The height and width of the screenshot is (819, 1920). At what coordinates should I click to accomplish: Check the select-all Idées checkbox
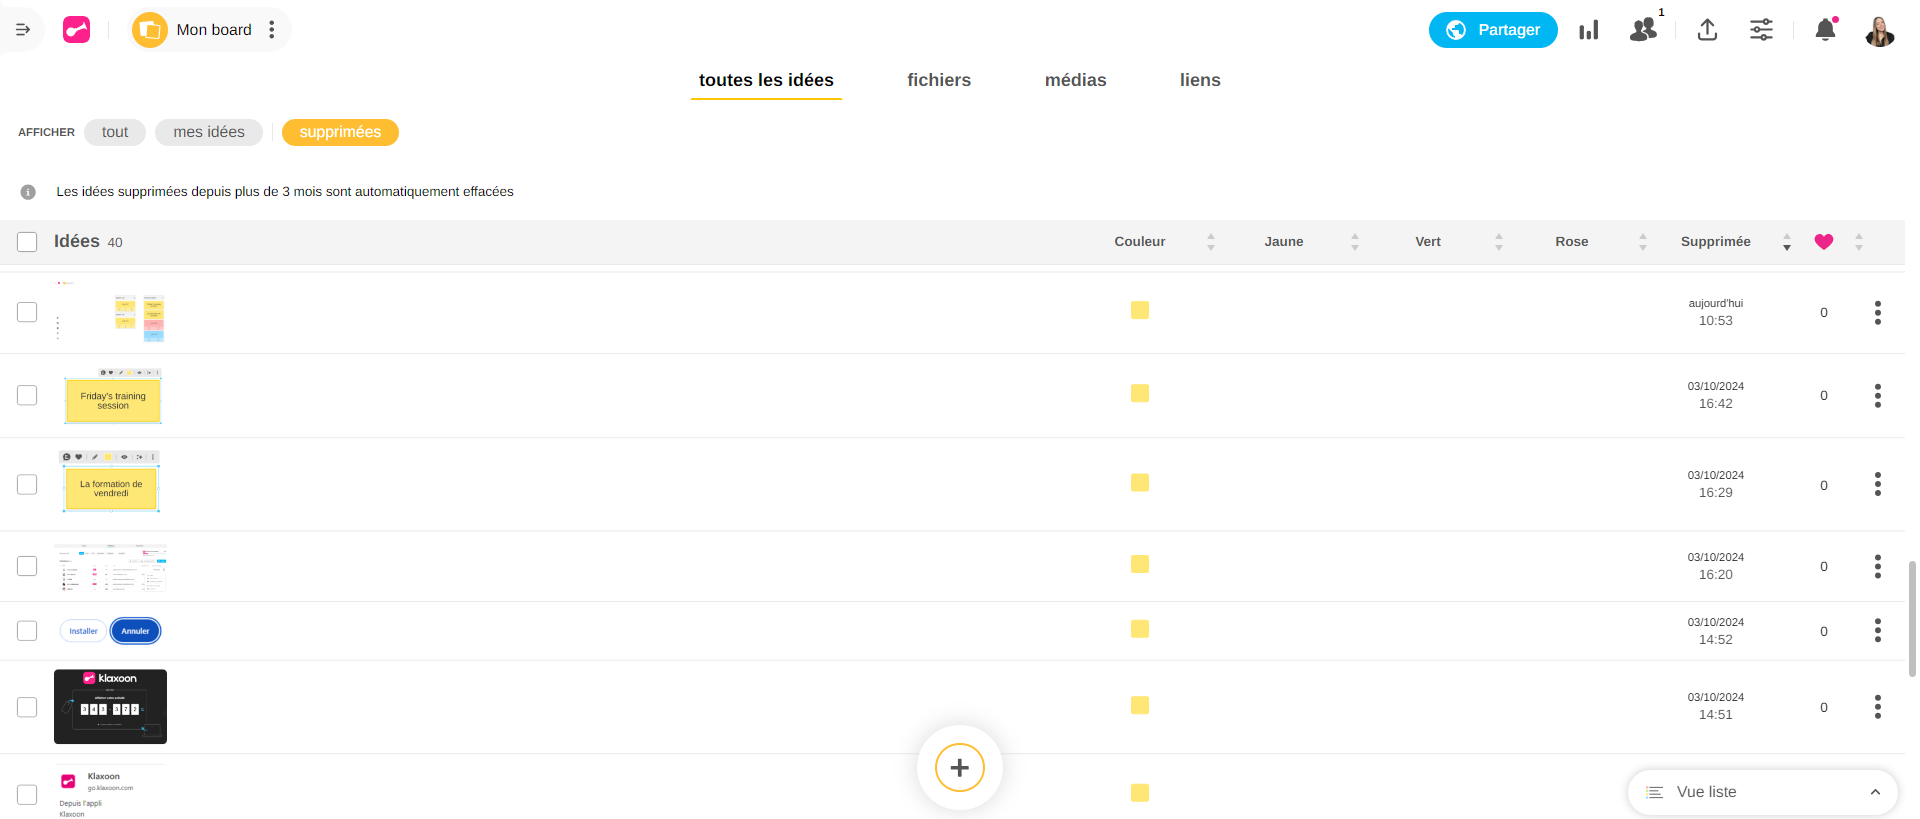(x=27, y=242)
